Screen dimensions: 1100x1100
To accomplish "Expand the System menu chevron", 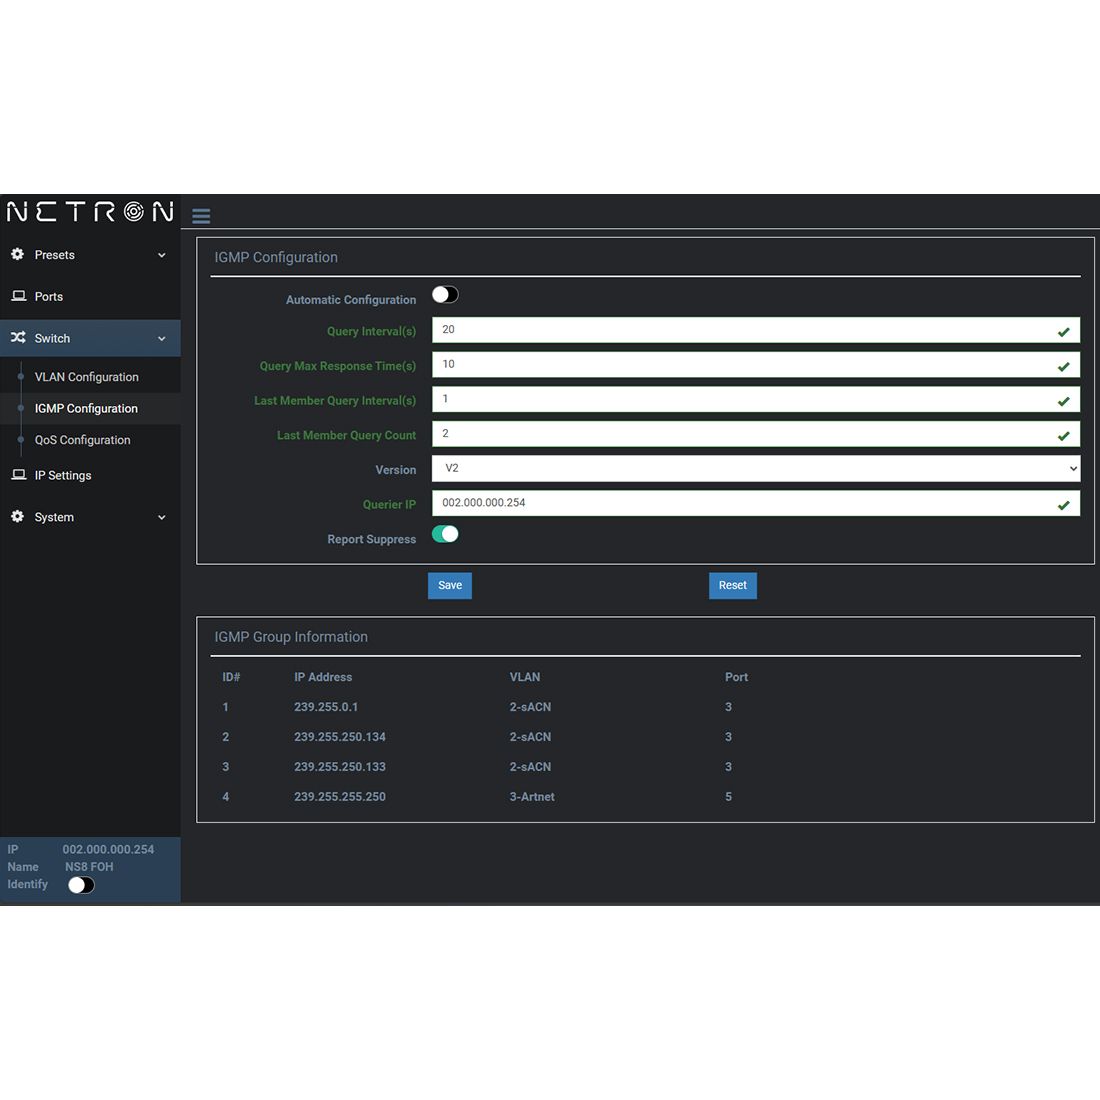I will [x=162, y=518].
